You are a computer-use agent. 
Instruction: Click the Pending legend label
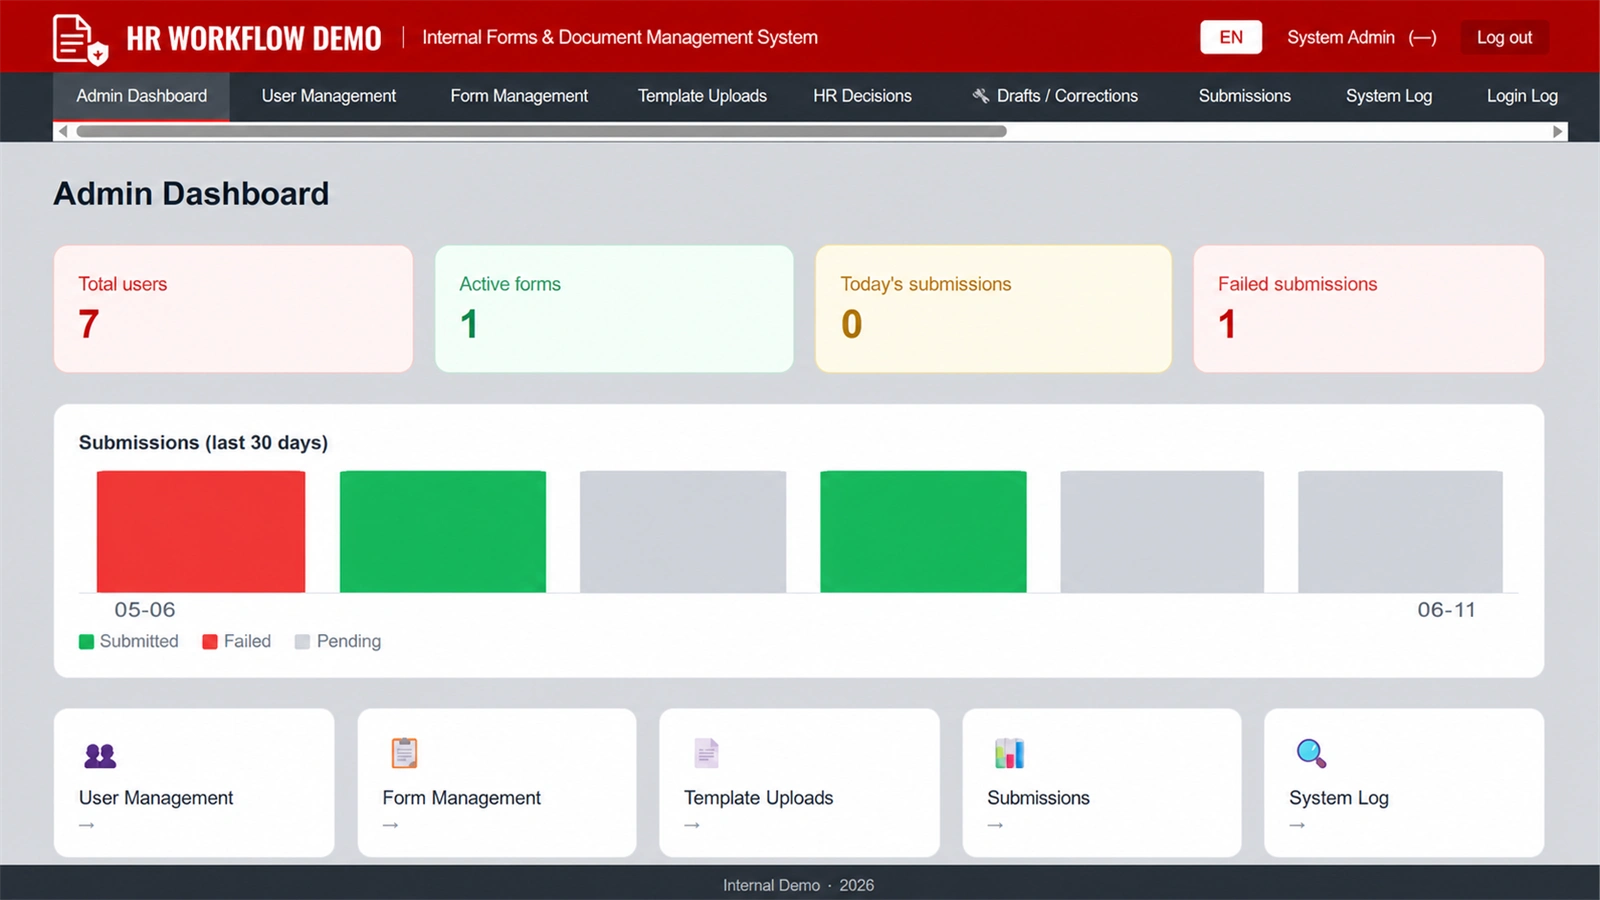point(349,641)
